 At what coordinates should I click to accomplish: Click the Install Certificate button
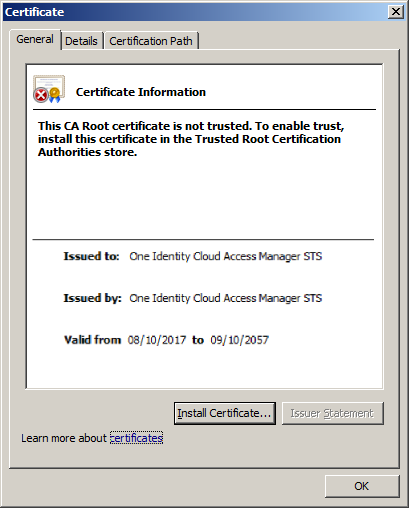pos(225,413)
